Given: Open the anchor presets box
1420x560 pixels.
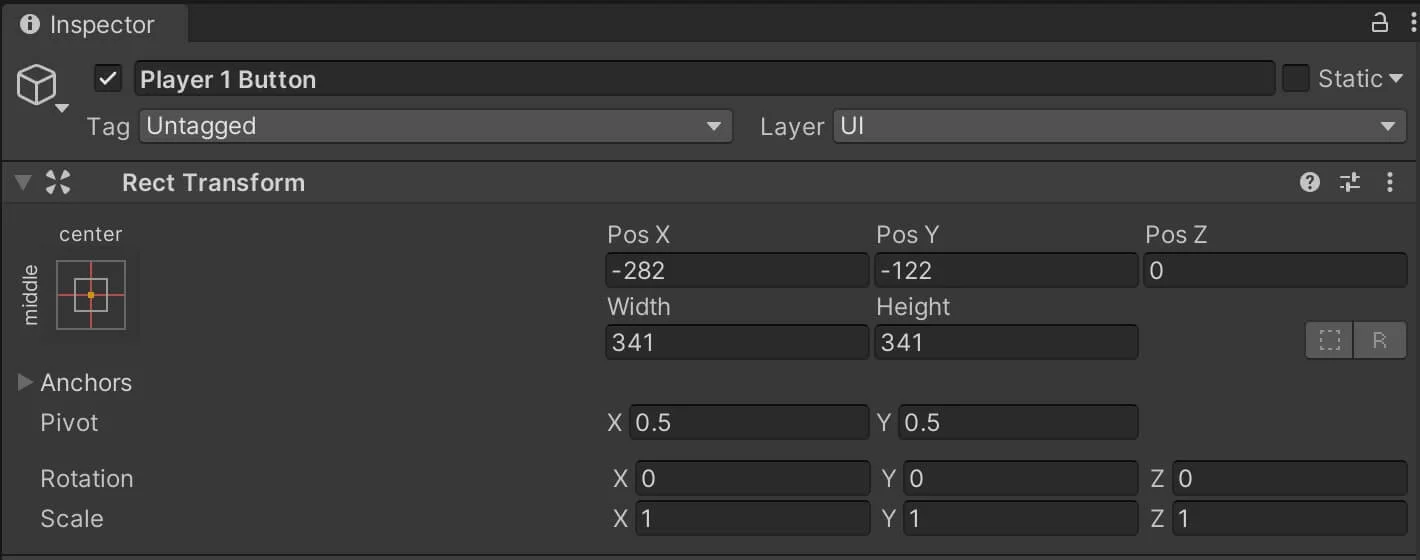Looking at the screenshot, I should pyautogui.click(x=91, y=295).
